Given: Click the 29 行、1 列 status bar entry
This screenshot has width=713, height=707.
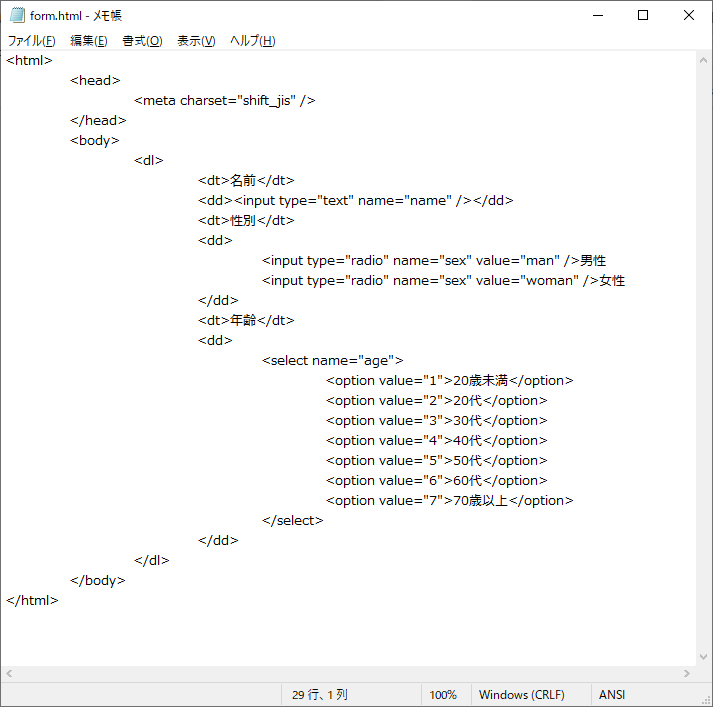Looking at the screenshot, I should click(x=320, y=695).
